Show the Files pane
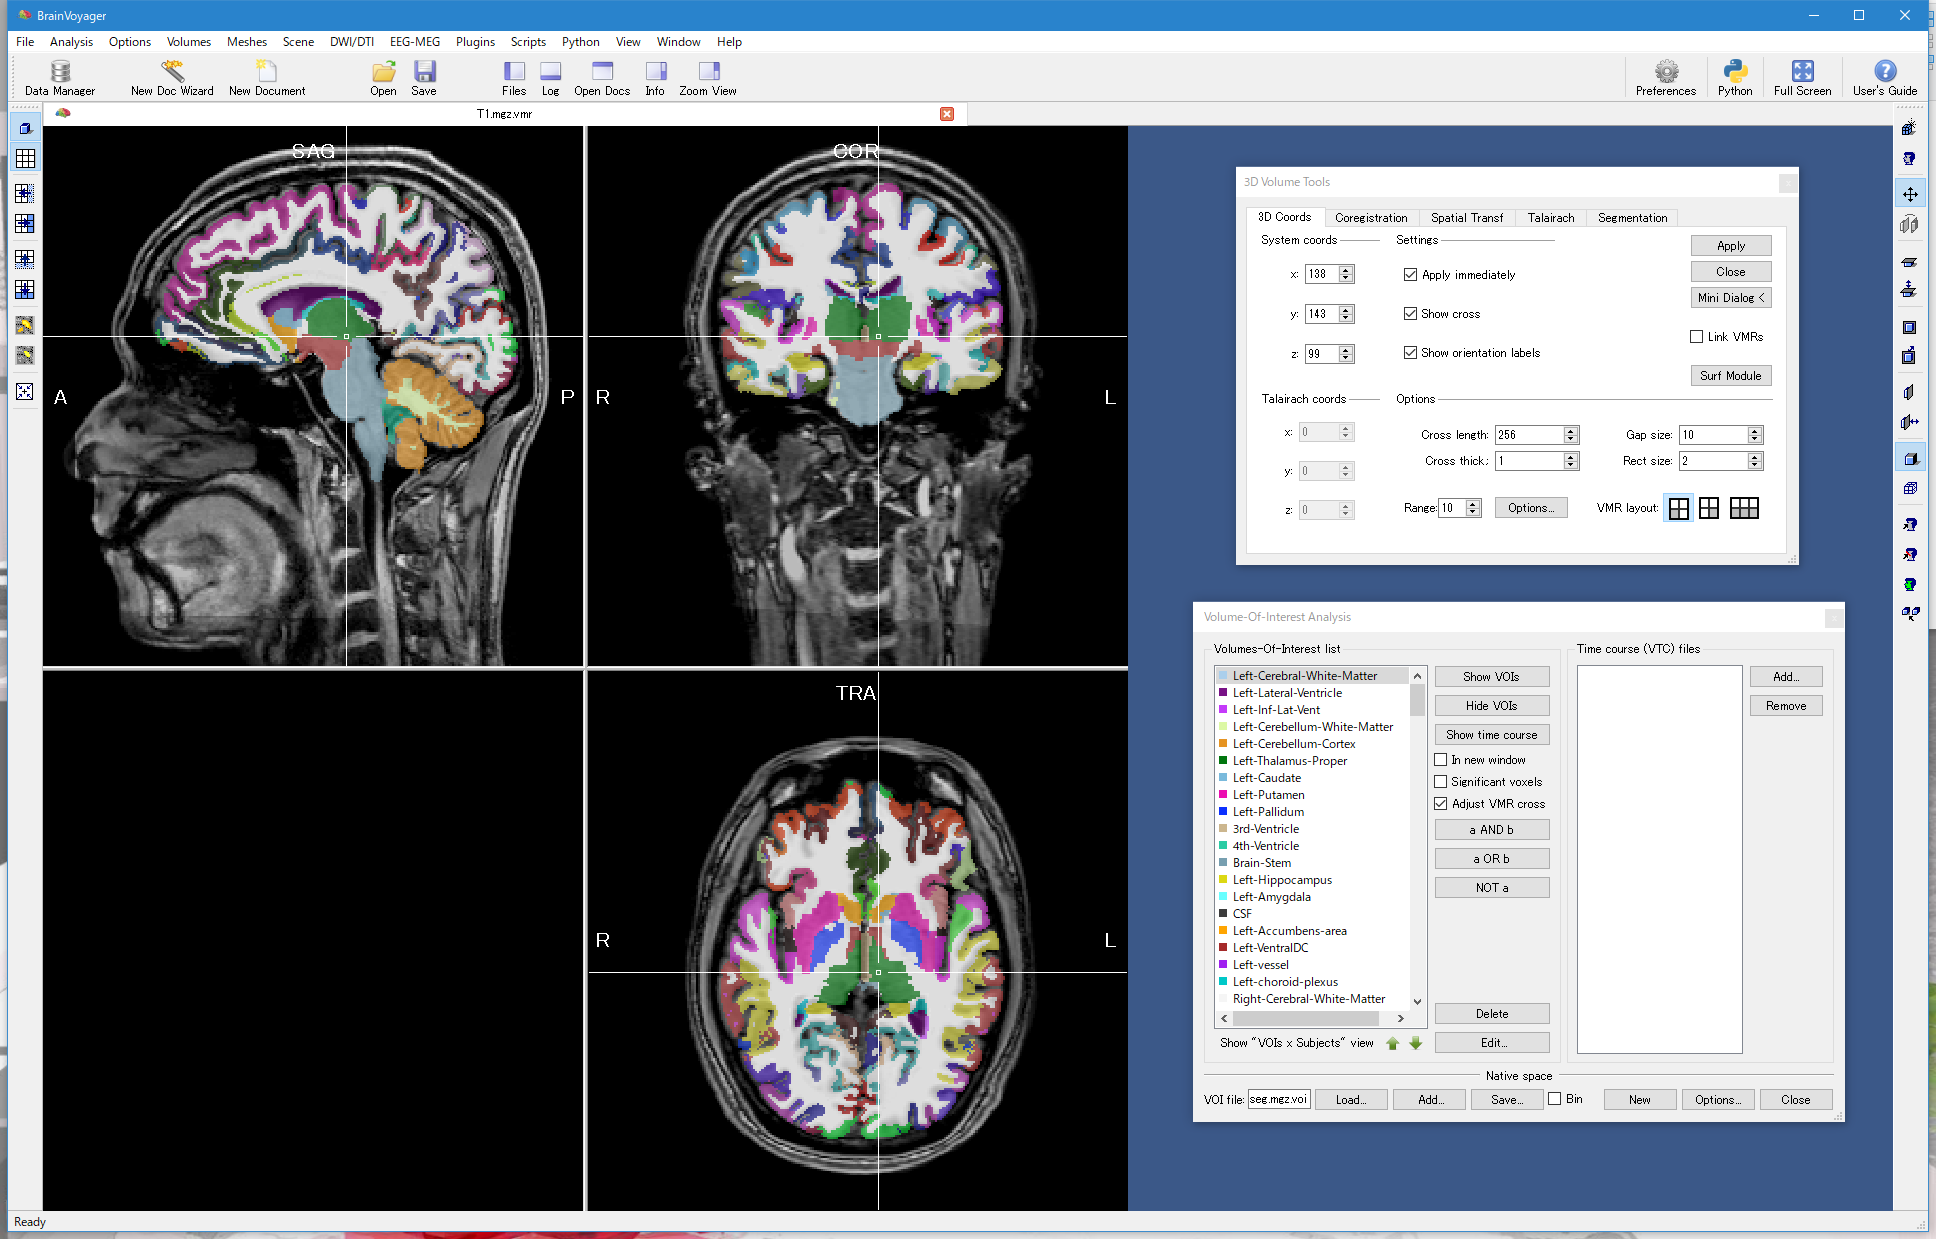The height and width of the screenshot is (1239, 1936). (514, 77)
